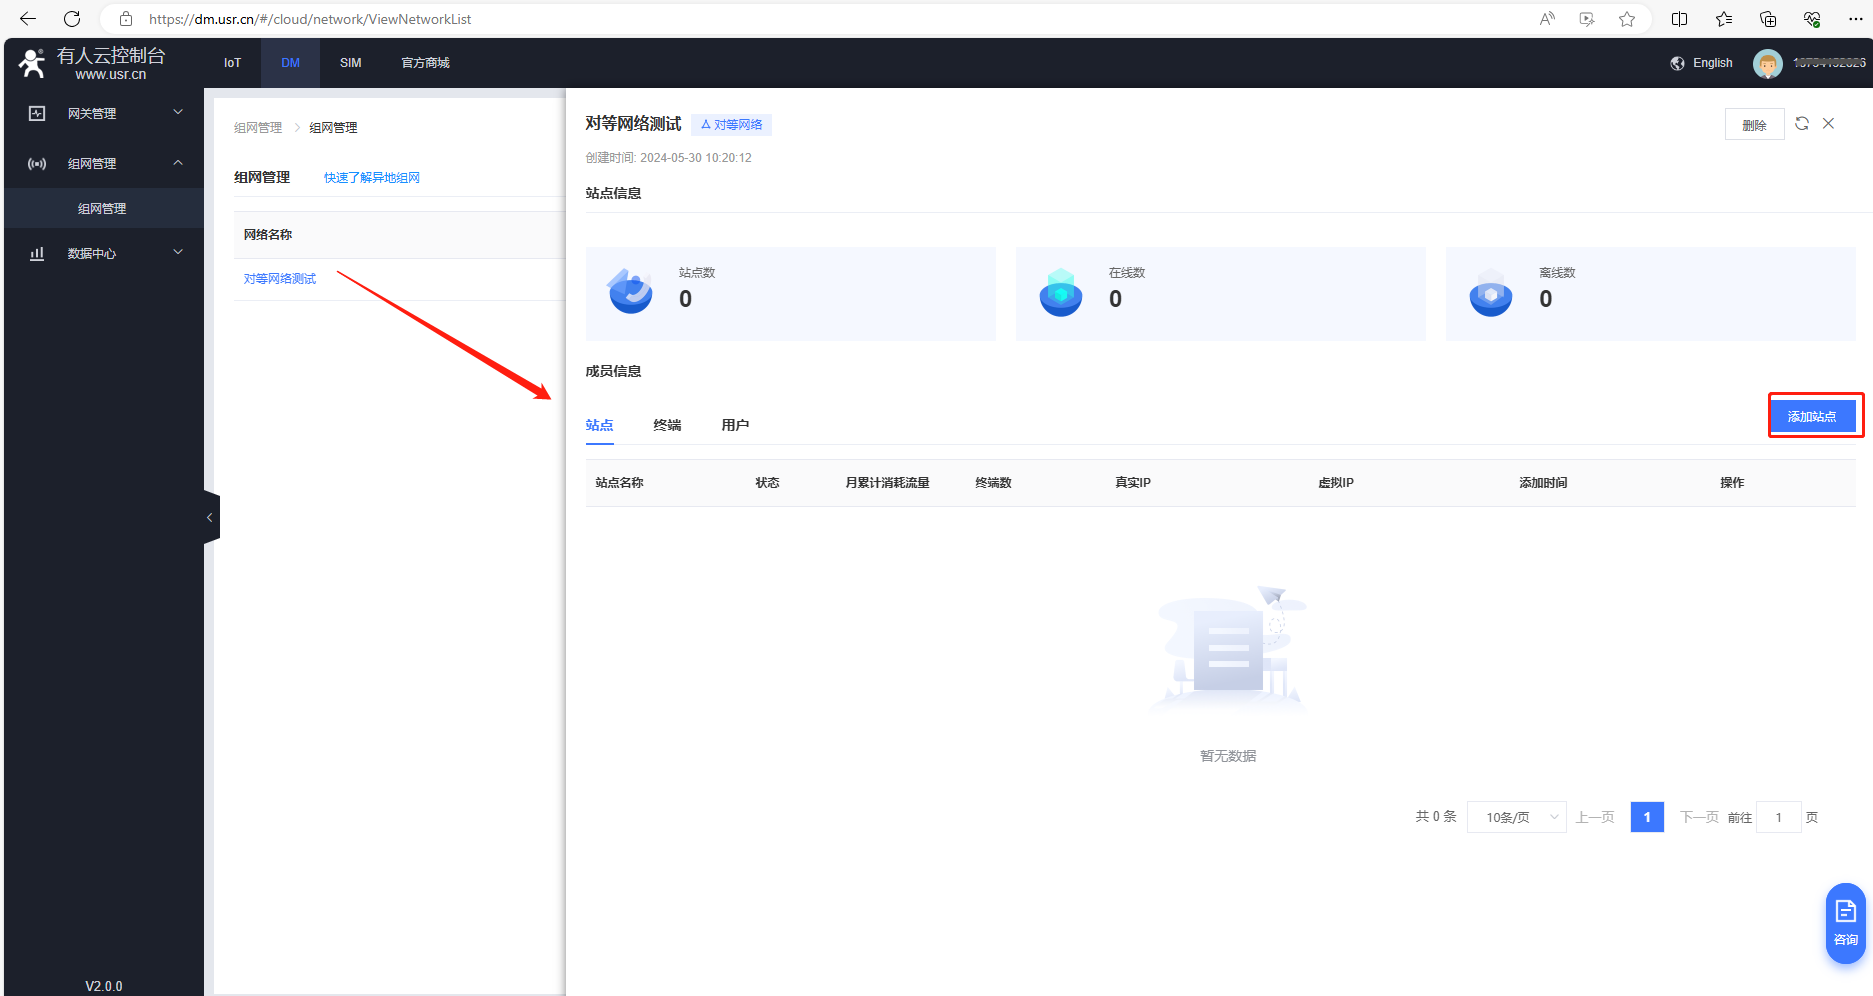1873x996 pixels.
Task: Expand the 数据中心 sidebar menu
Action: [104, 253]
